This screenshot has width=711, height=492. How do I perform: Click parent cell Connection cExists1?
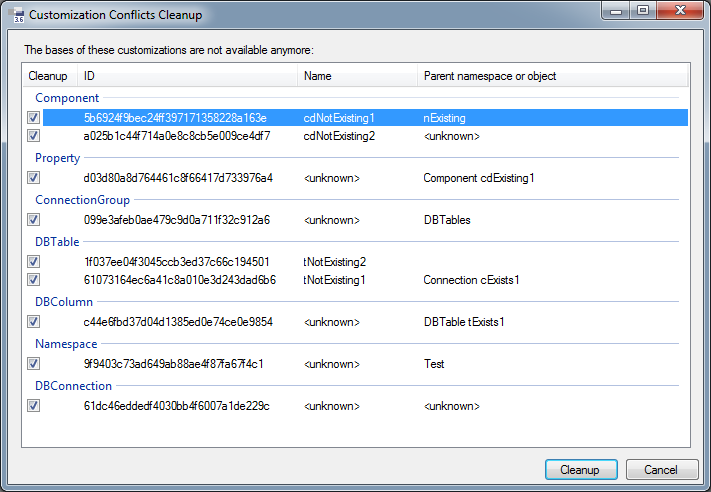471,280
